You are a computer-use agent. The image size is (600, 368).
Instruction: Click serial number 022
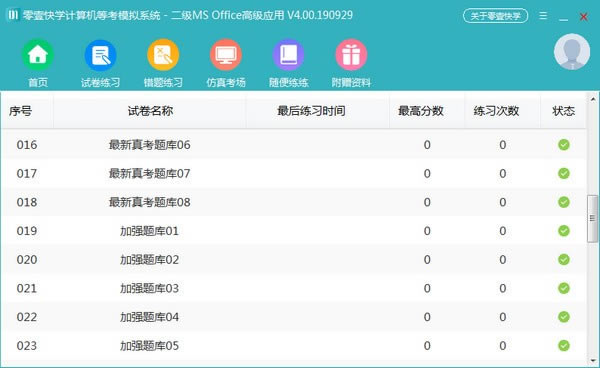click(x=27, y=317)
